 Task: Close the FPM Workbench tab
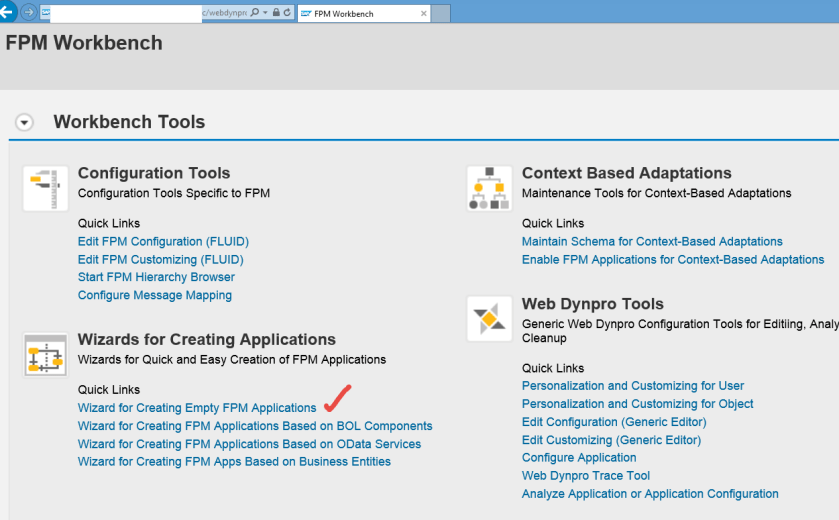[423, 13]
